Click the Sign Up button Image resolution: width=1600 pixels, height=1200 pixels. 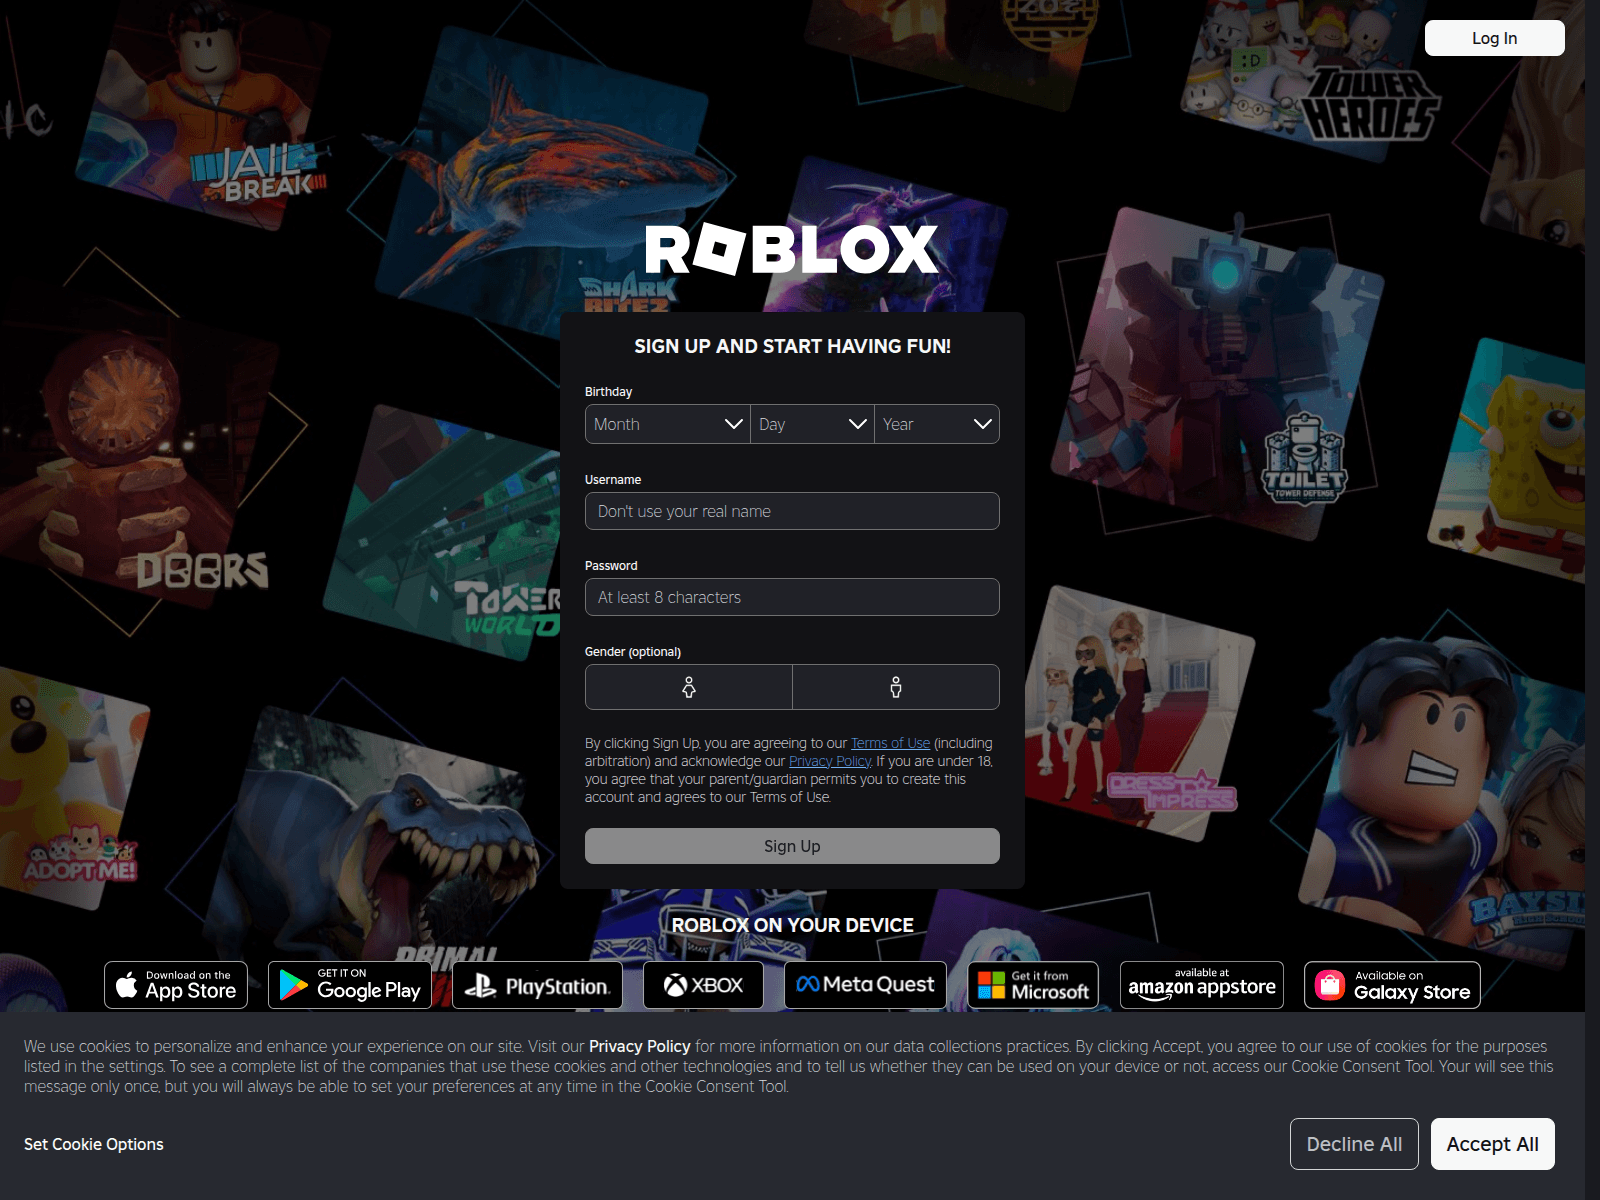(x=792, y=846)
